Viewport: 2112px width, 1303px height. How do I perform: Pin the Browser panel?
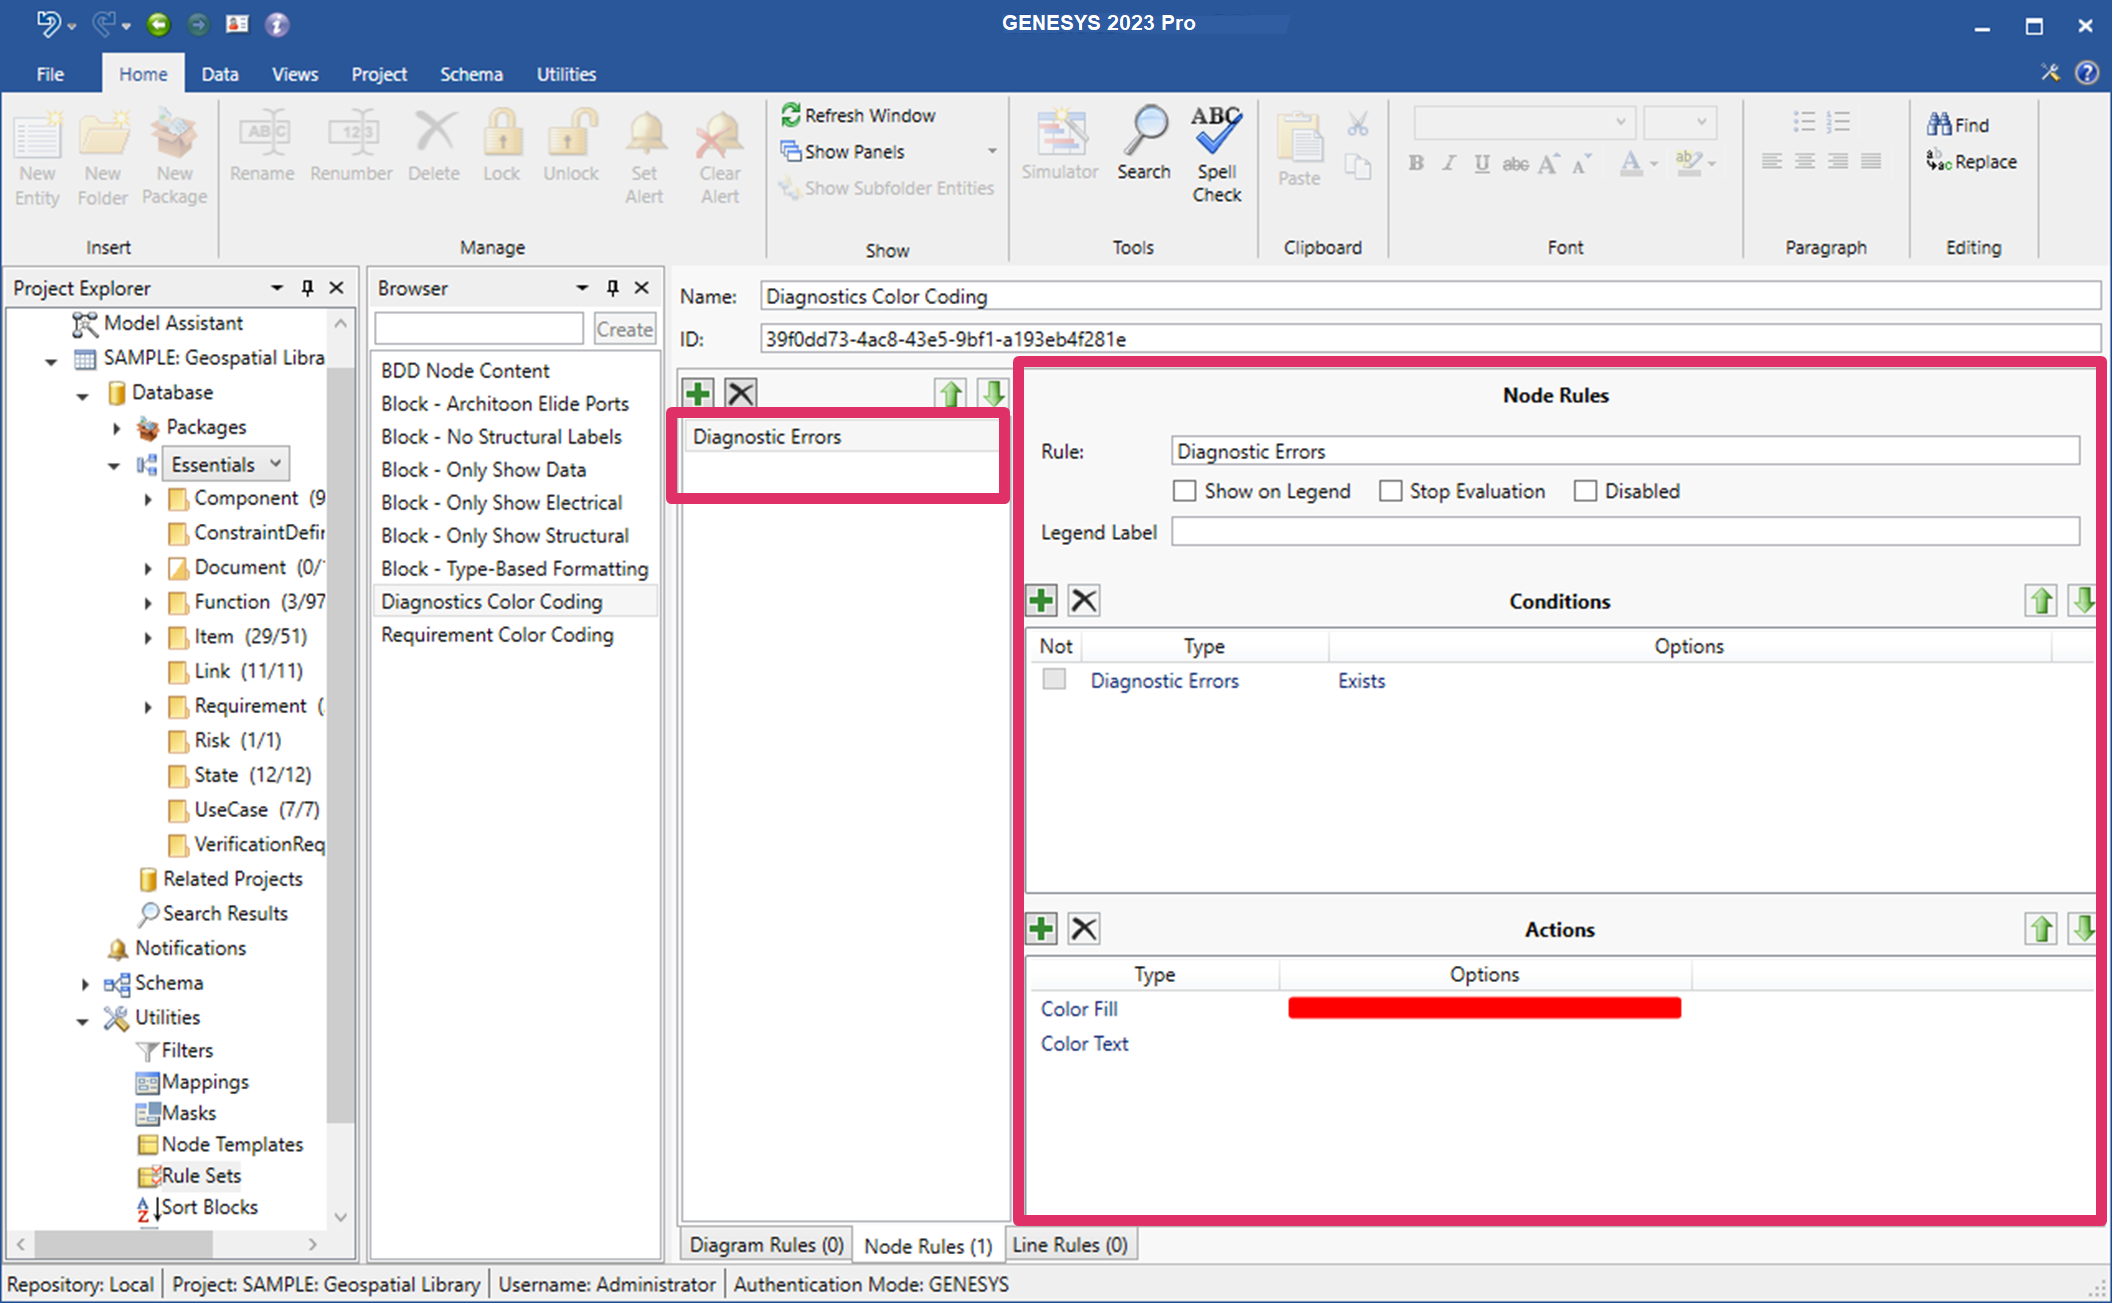pos(612,288)
